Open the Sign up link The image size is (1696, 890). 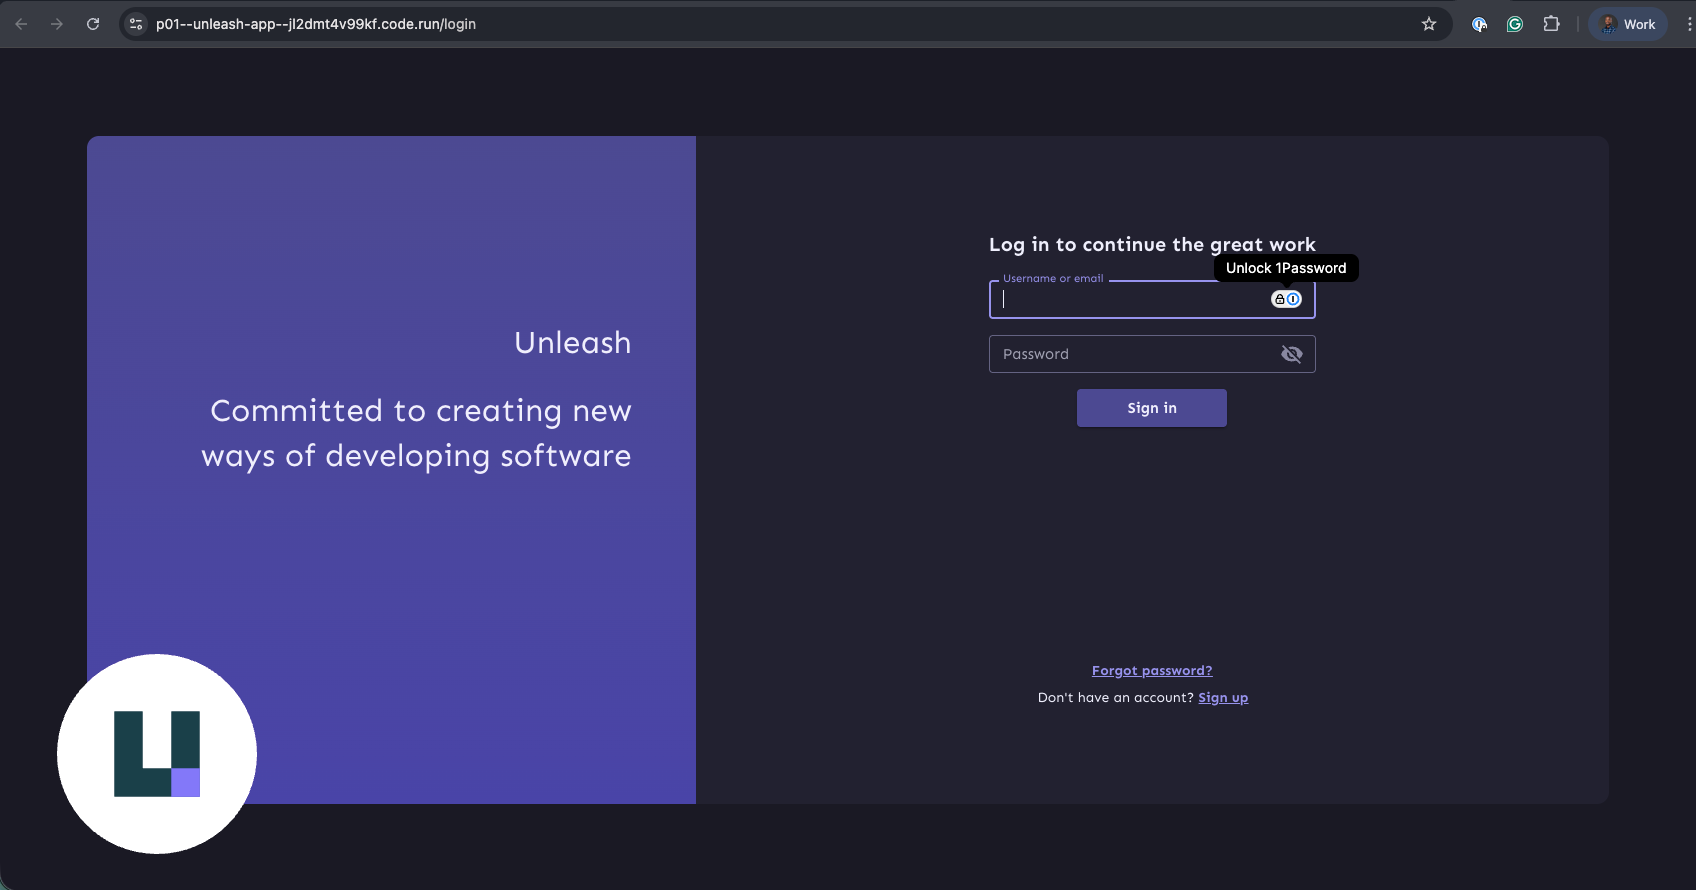tap(1223, 698)
